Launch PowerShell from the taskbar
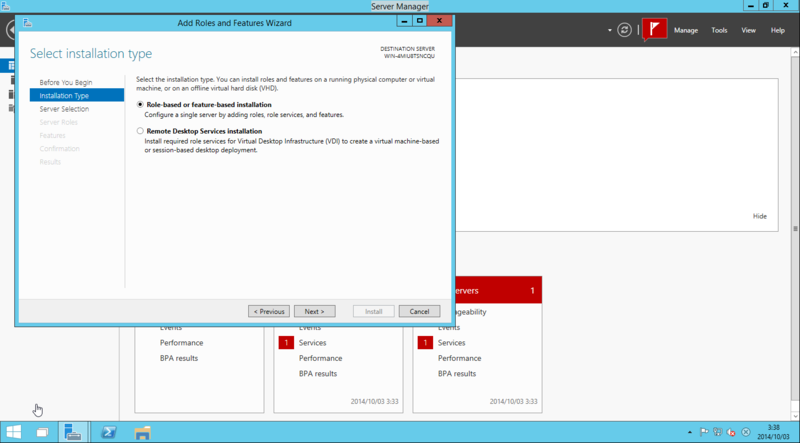800x443 pixels. click(108, 432)
